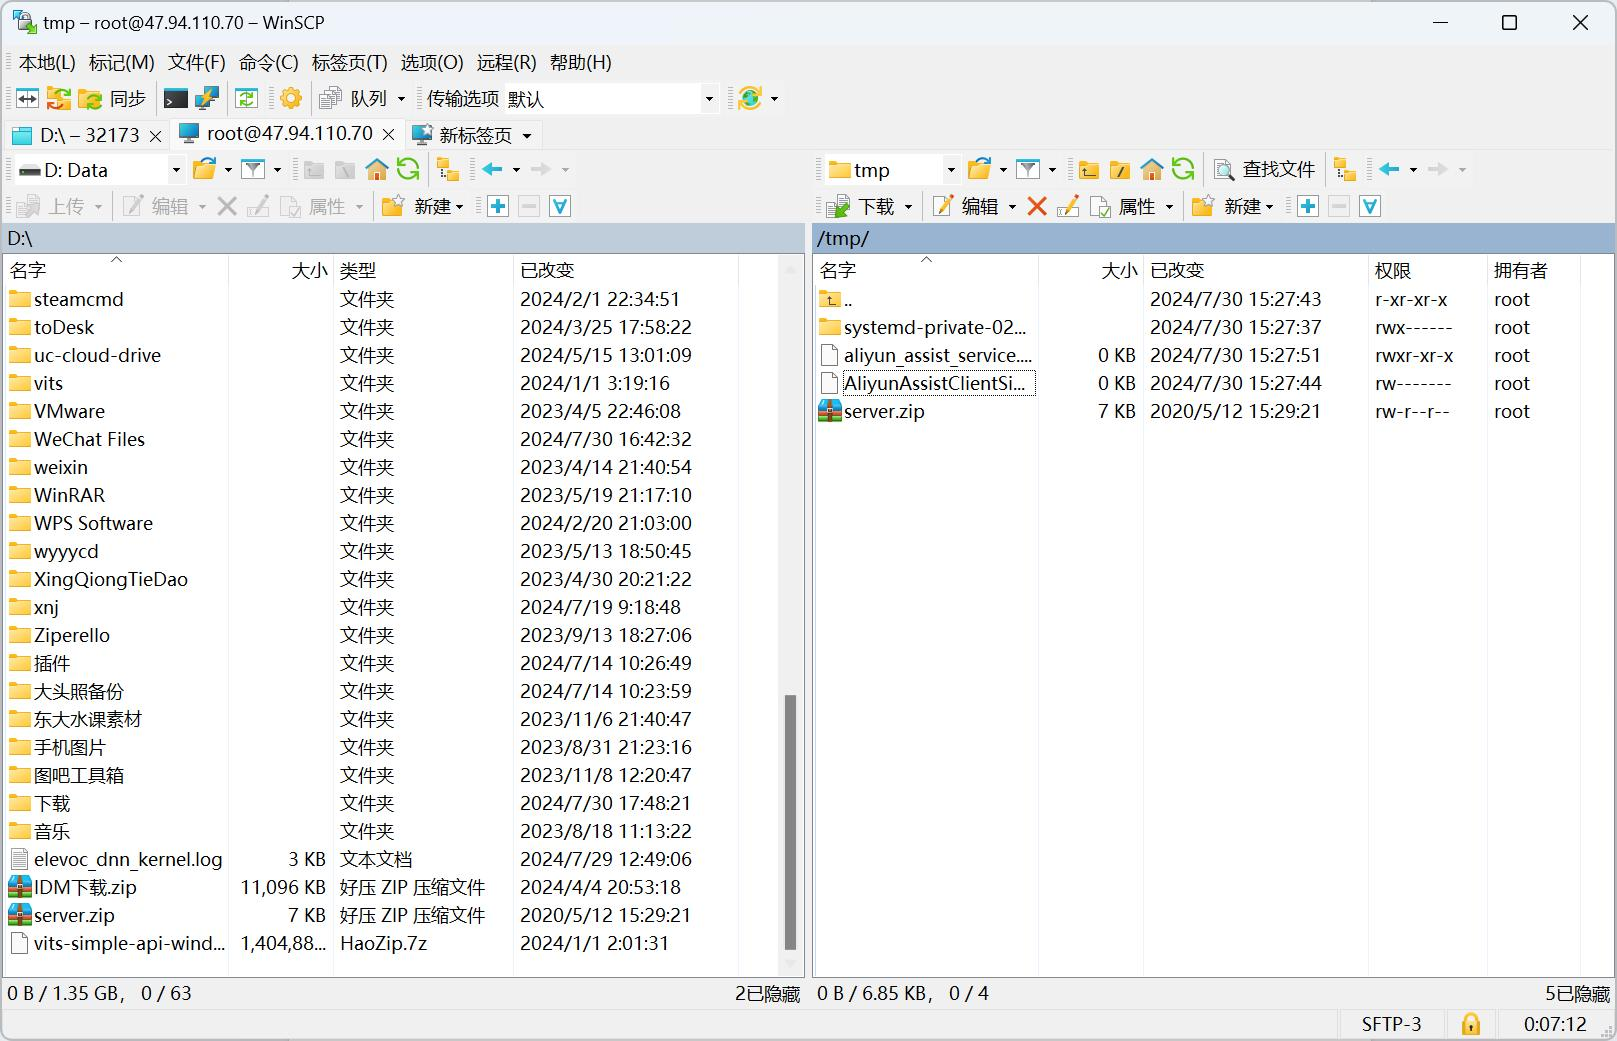Click the remote panel directory tree icon
Image resolution: width=1617 pixels, height=1041 pixels.
[x=1345, y=170]
